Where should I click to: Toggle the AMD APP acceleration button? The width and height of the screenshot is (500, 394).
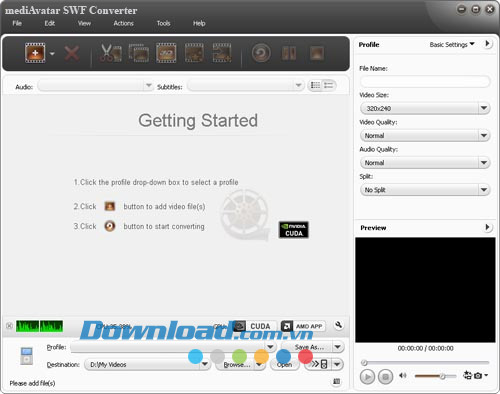303,326
